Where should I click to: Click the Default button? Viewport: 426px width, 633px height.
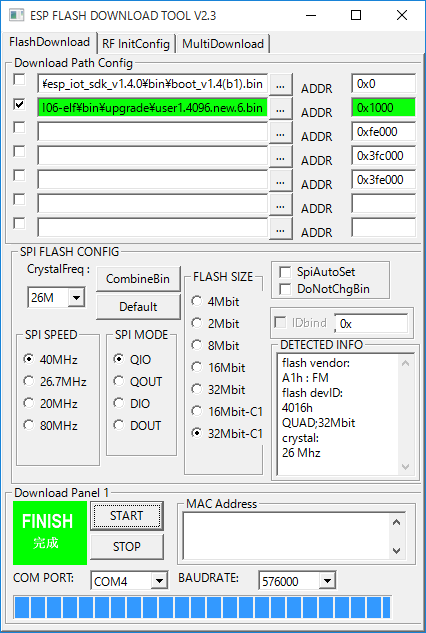point(138,307)
